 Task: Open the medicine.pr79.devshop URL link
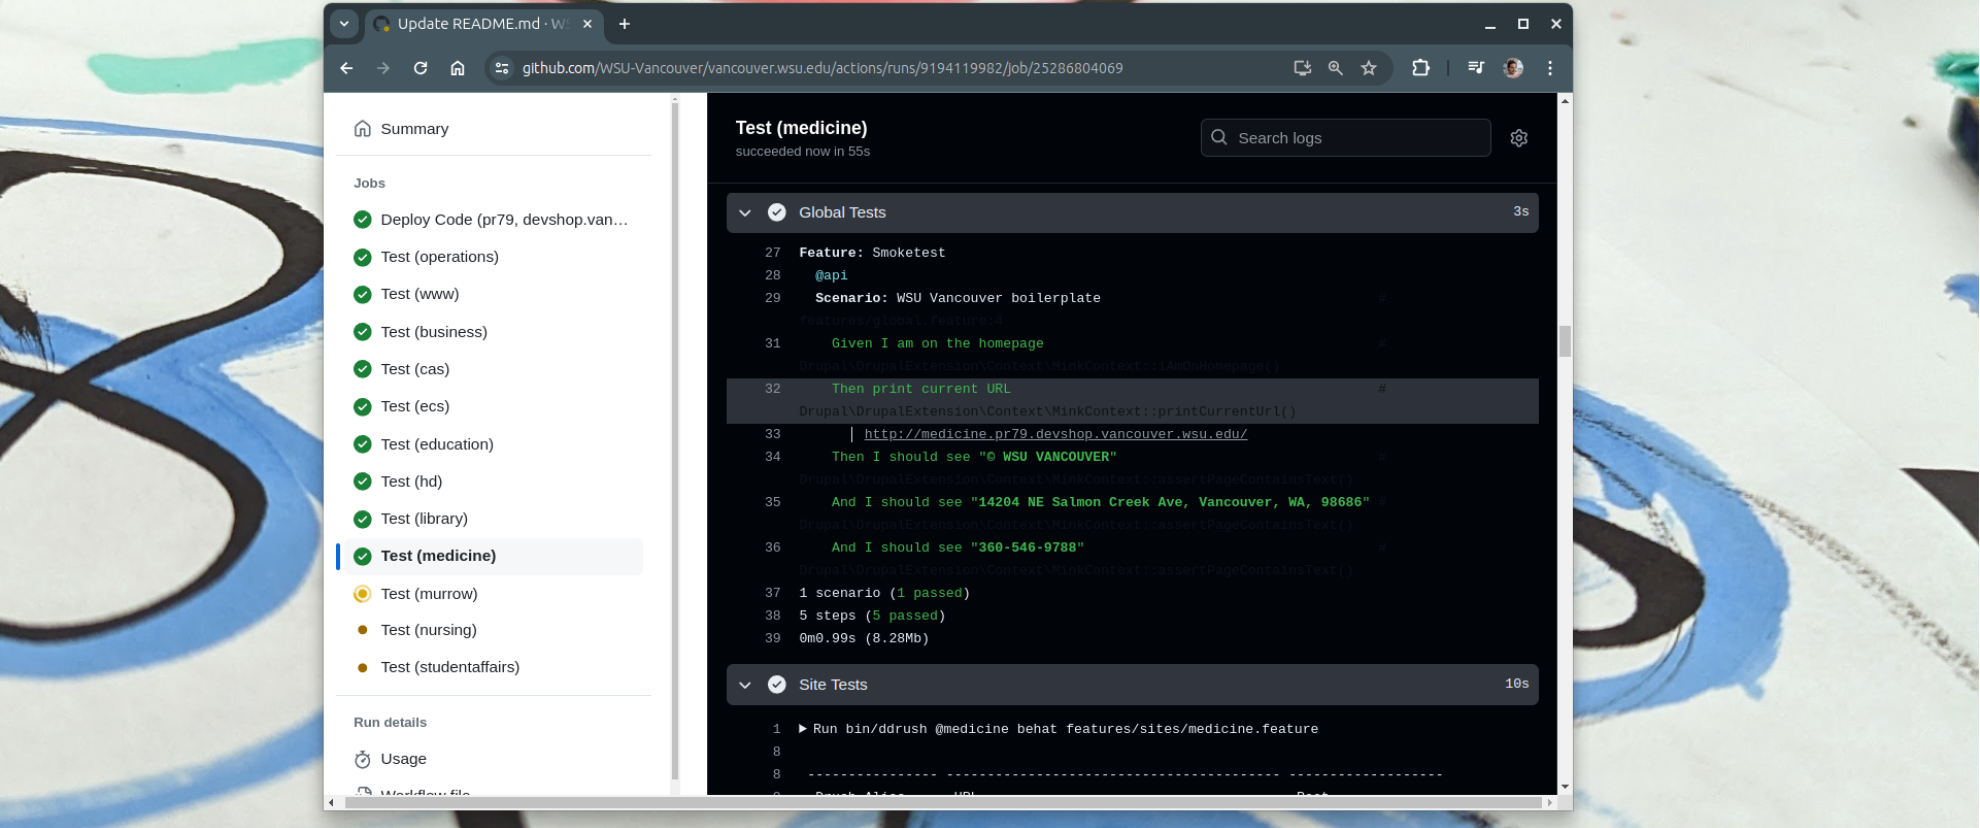(1055, 434)
